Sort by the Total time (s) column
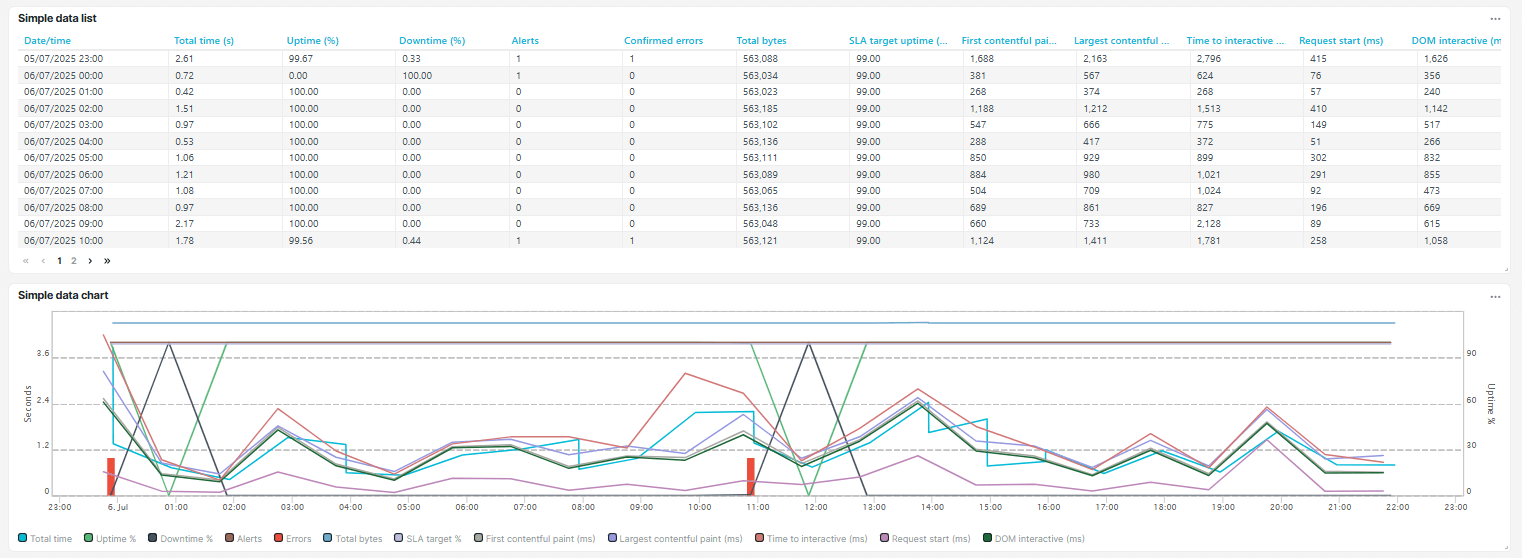Screen dimensions: 1522x558 pyautogui.click(x=203, y=41)
